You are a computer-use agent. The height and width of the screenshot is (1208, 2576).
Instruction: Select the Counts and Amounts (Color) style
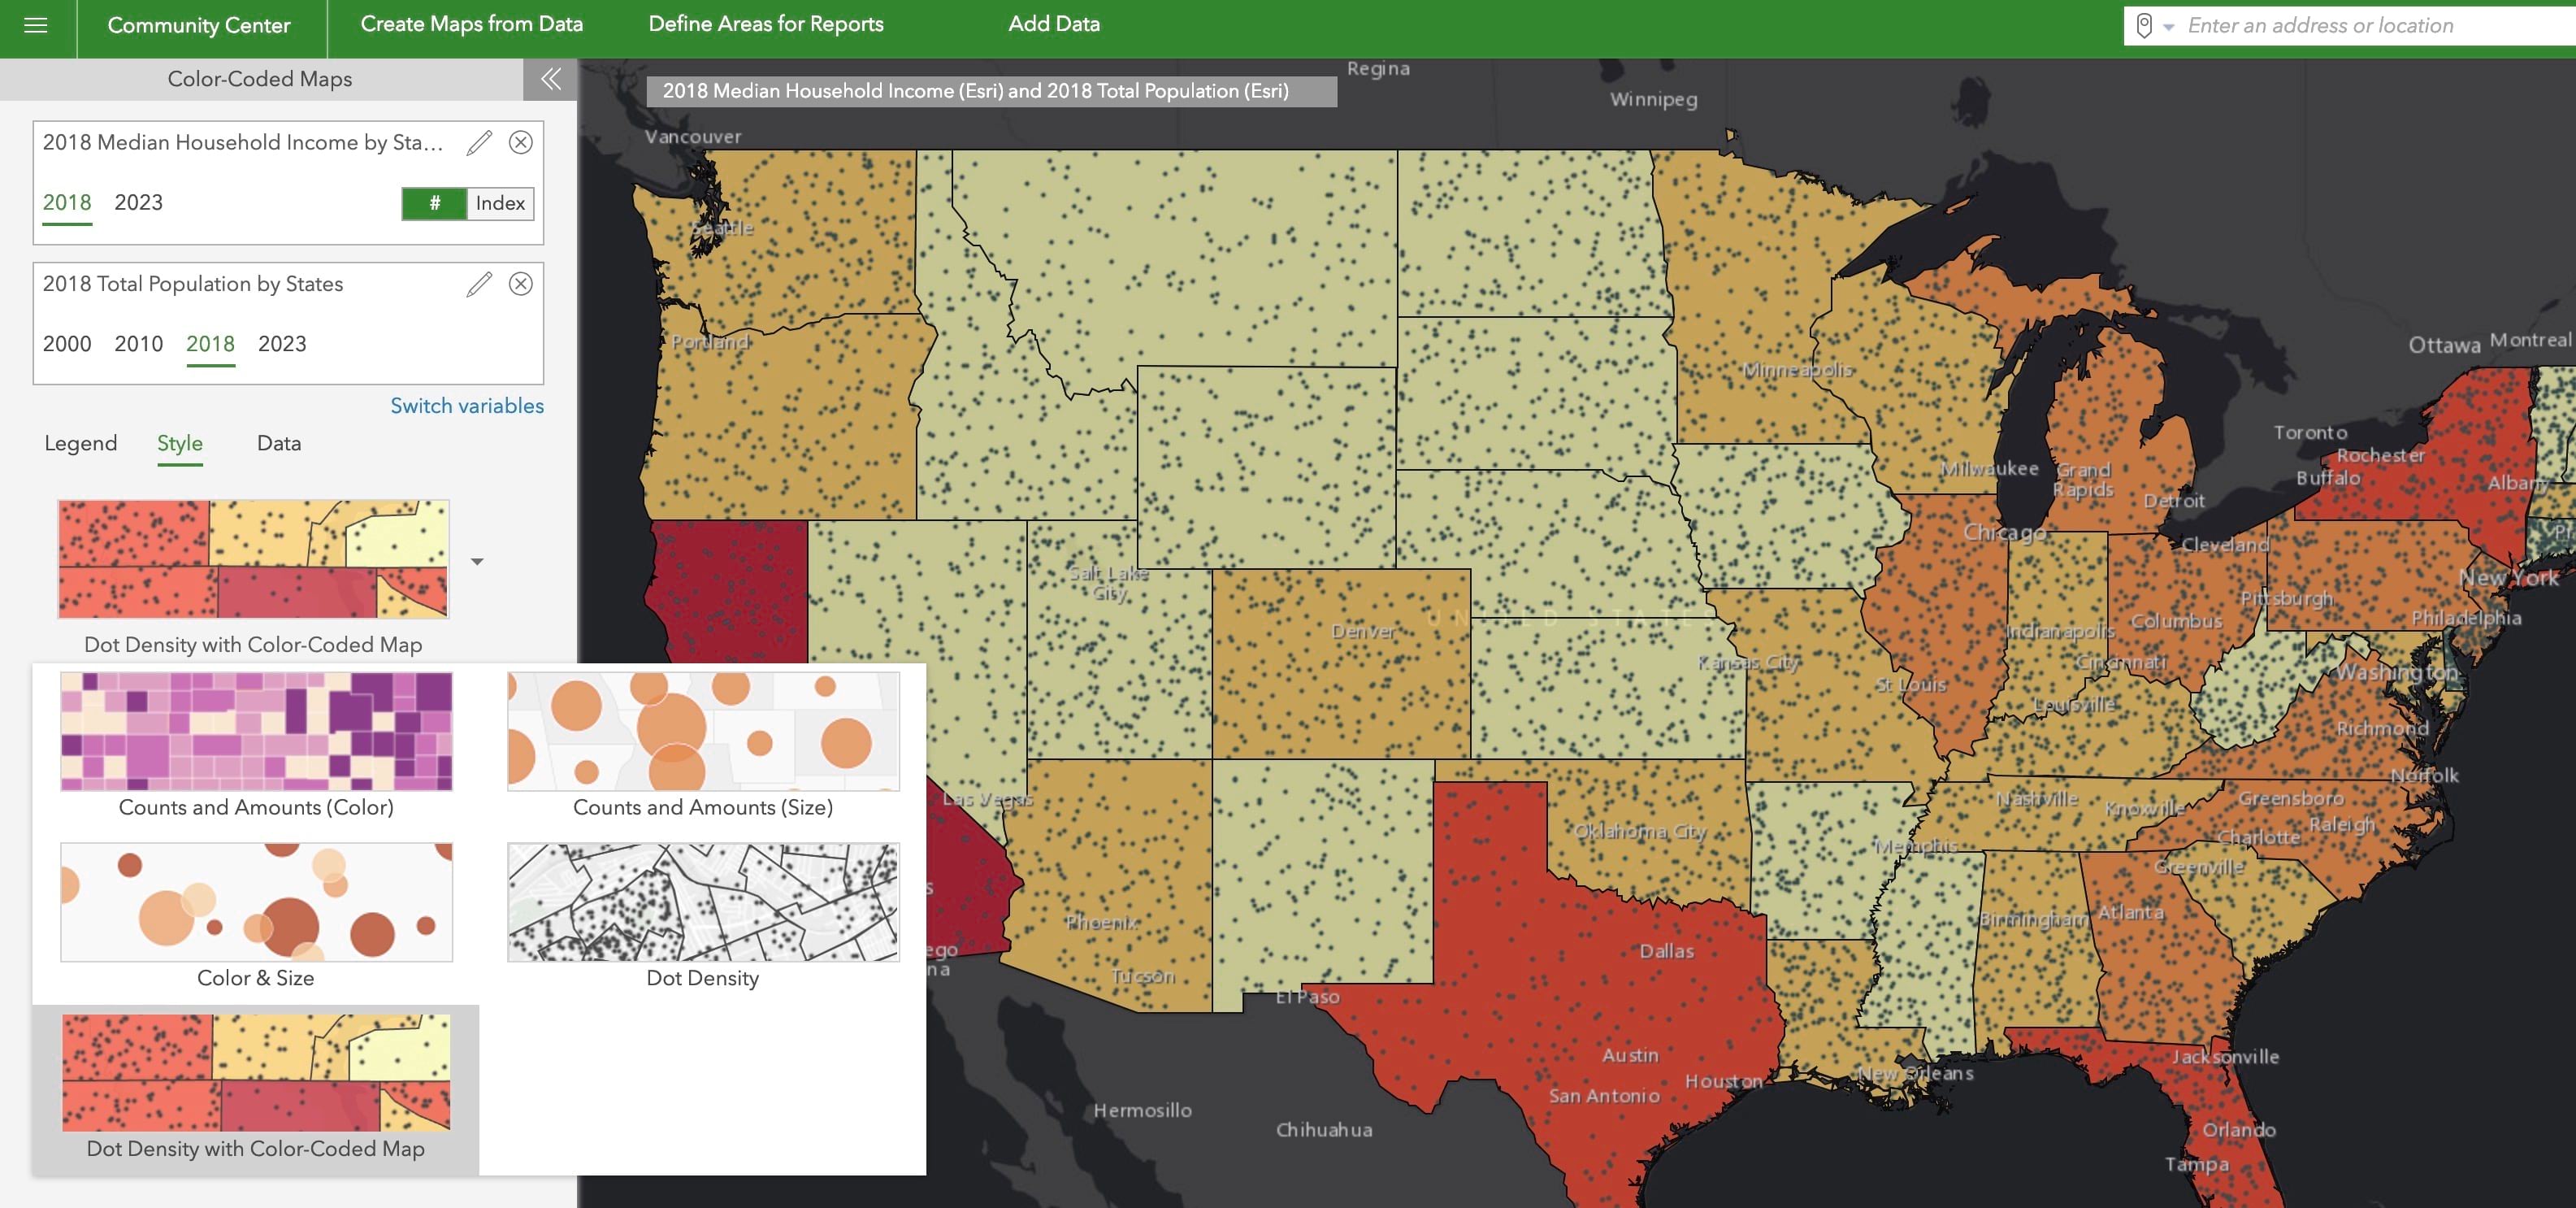[256, 732]
